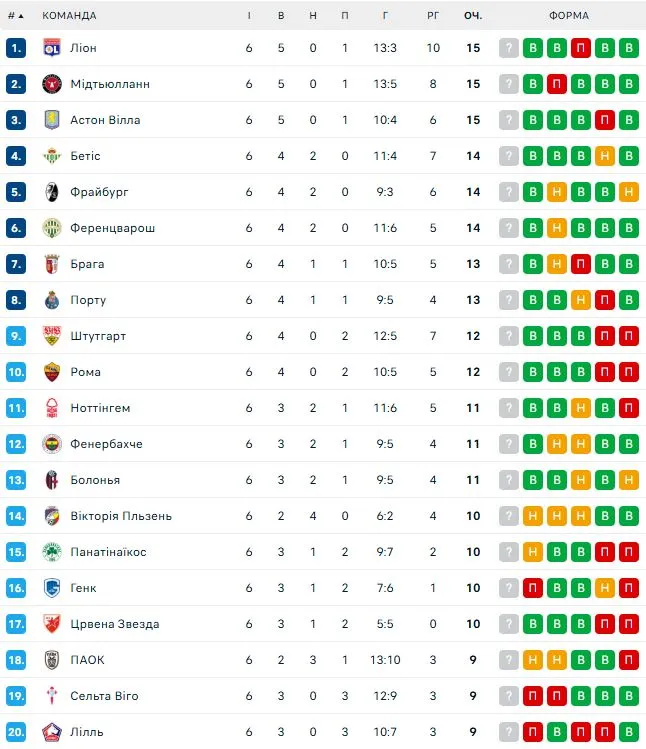Click the Panathinaikos club logo
Screen dimensions: 646x749
(x=52, y=552)
